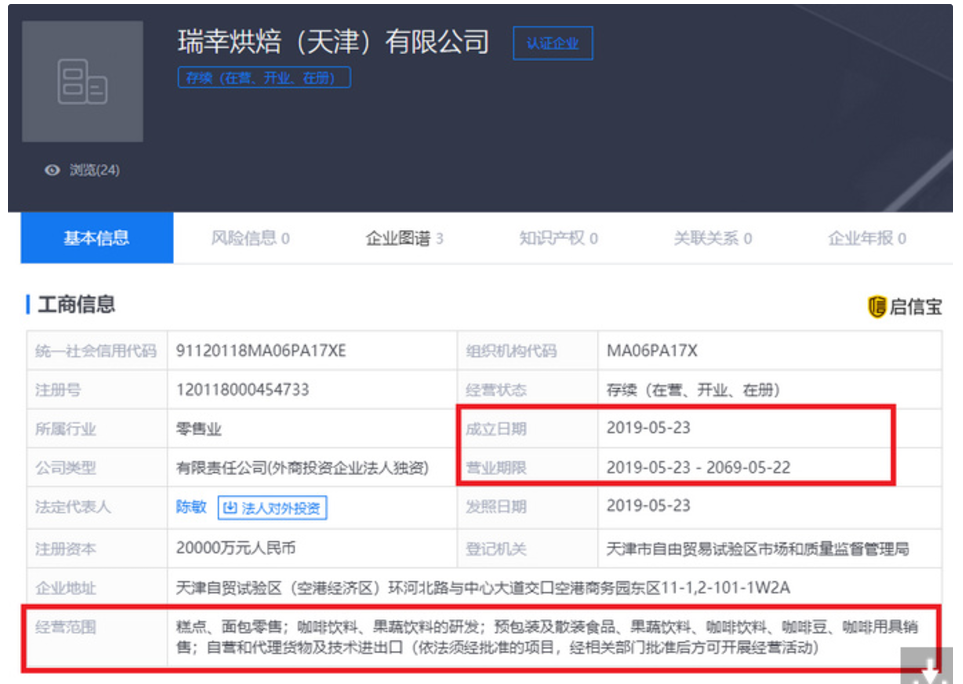This screenshot has height=684, width=963.
Task: Click the 注册资本 label
Action: pos(66,549)
